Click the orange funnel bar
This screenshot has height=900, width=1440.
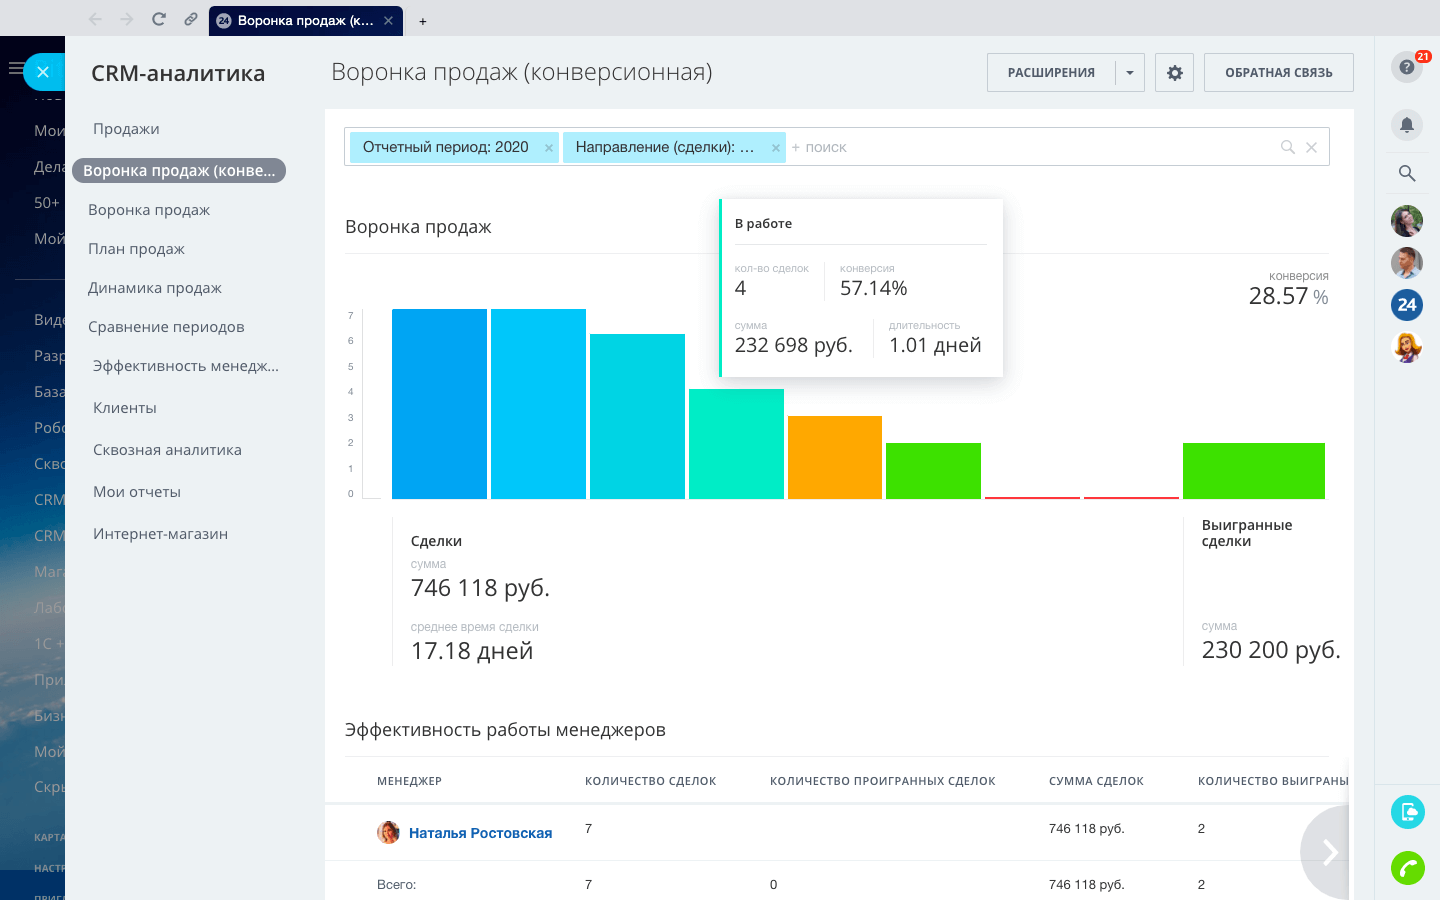[x=835, y=457]
